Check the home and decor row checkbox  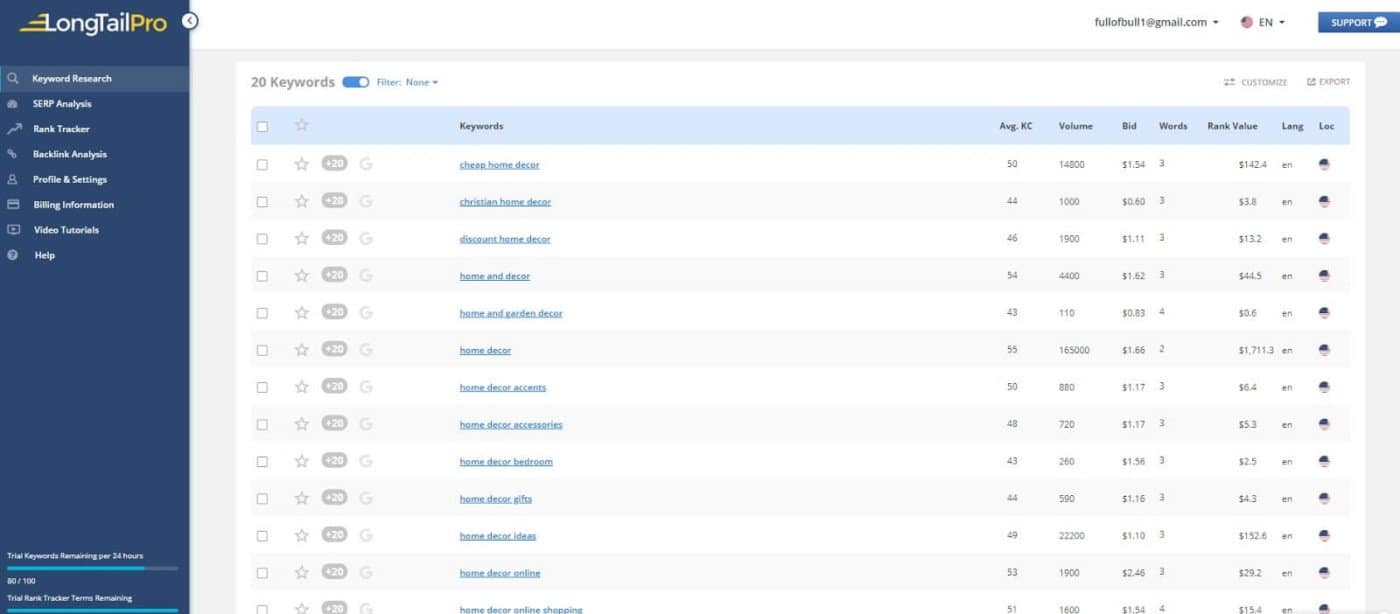tap(262, 275)
